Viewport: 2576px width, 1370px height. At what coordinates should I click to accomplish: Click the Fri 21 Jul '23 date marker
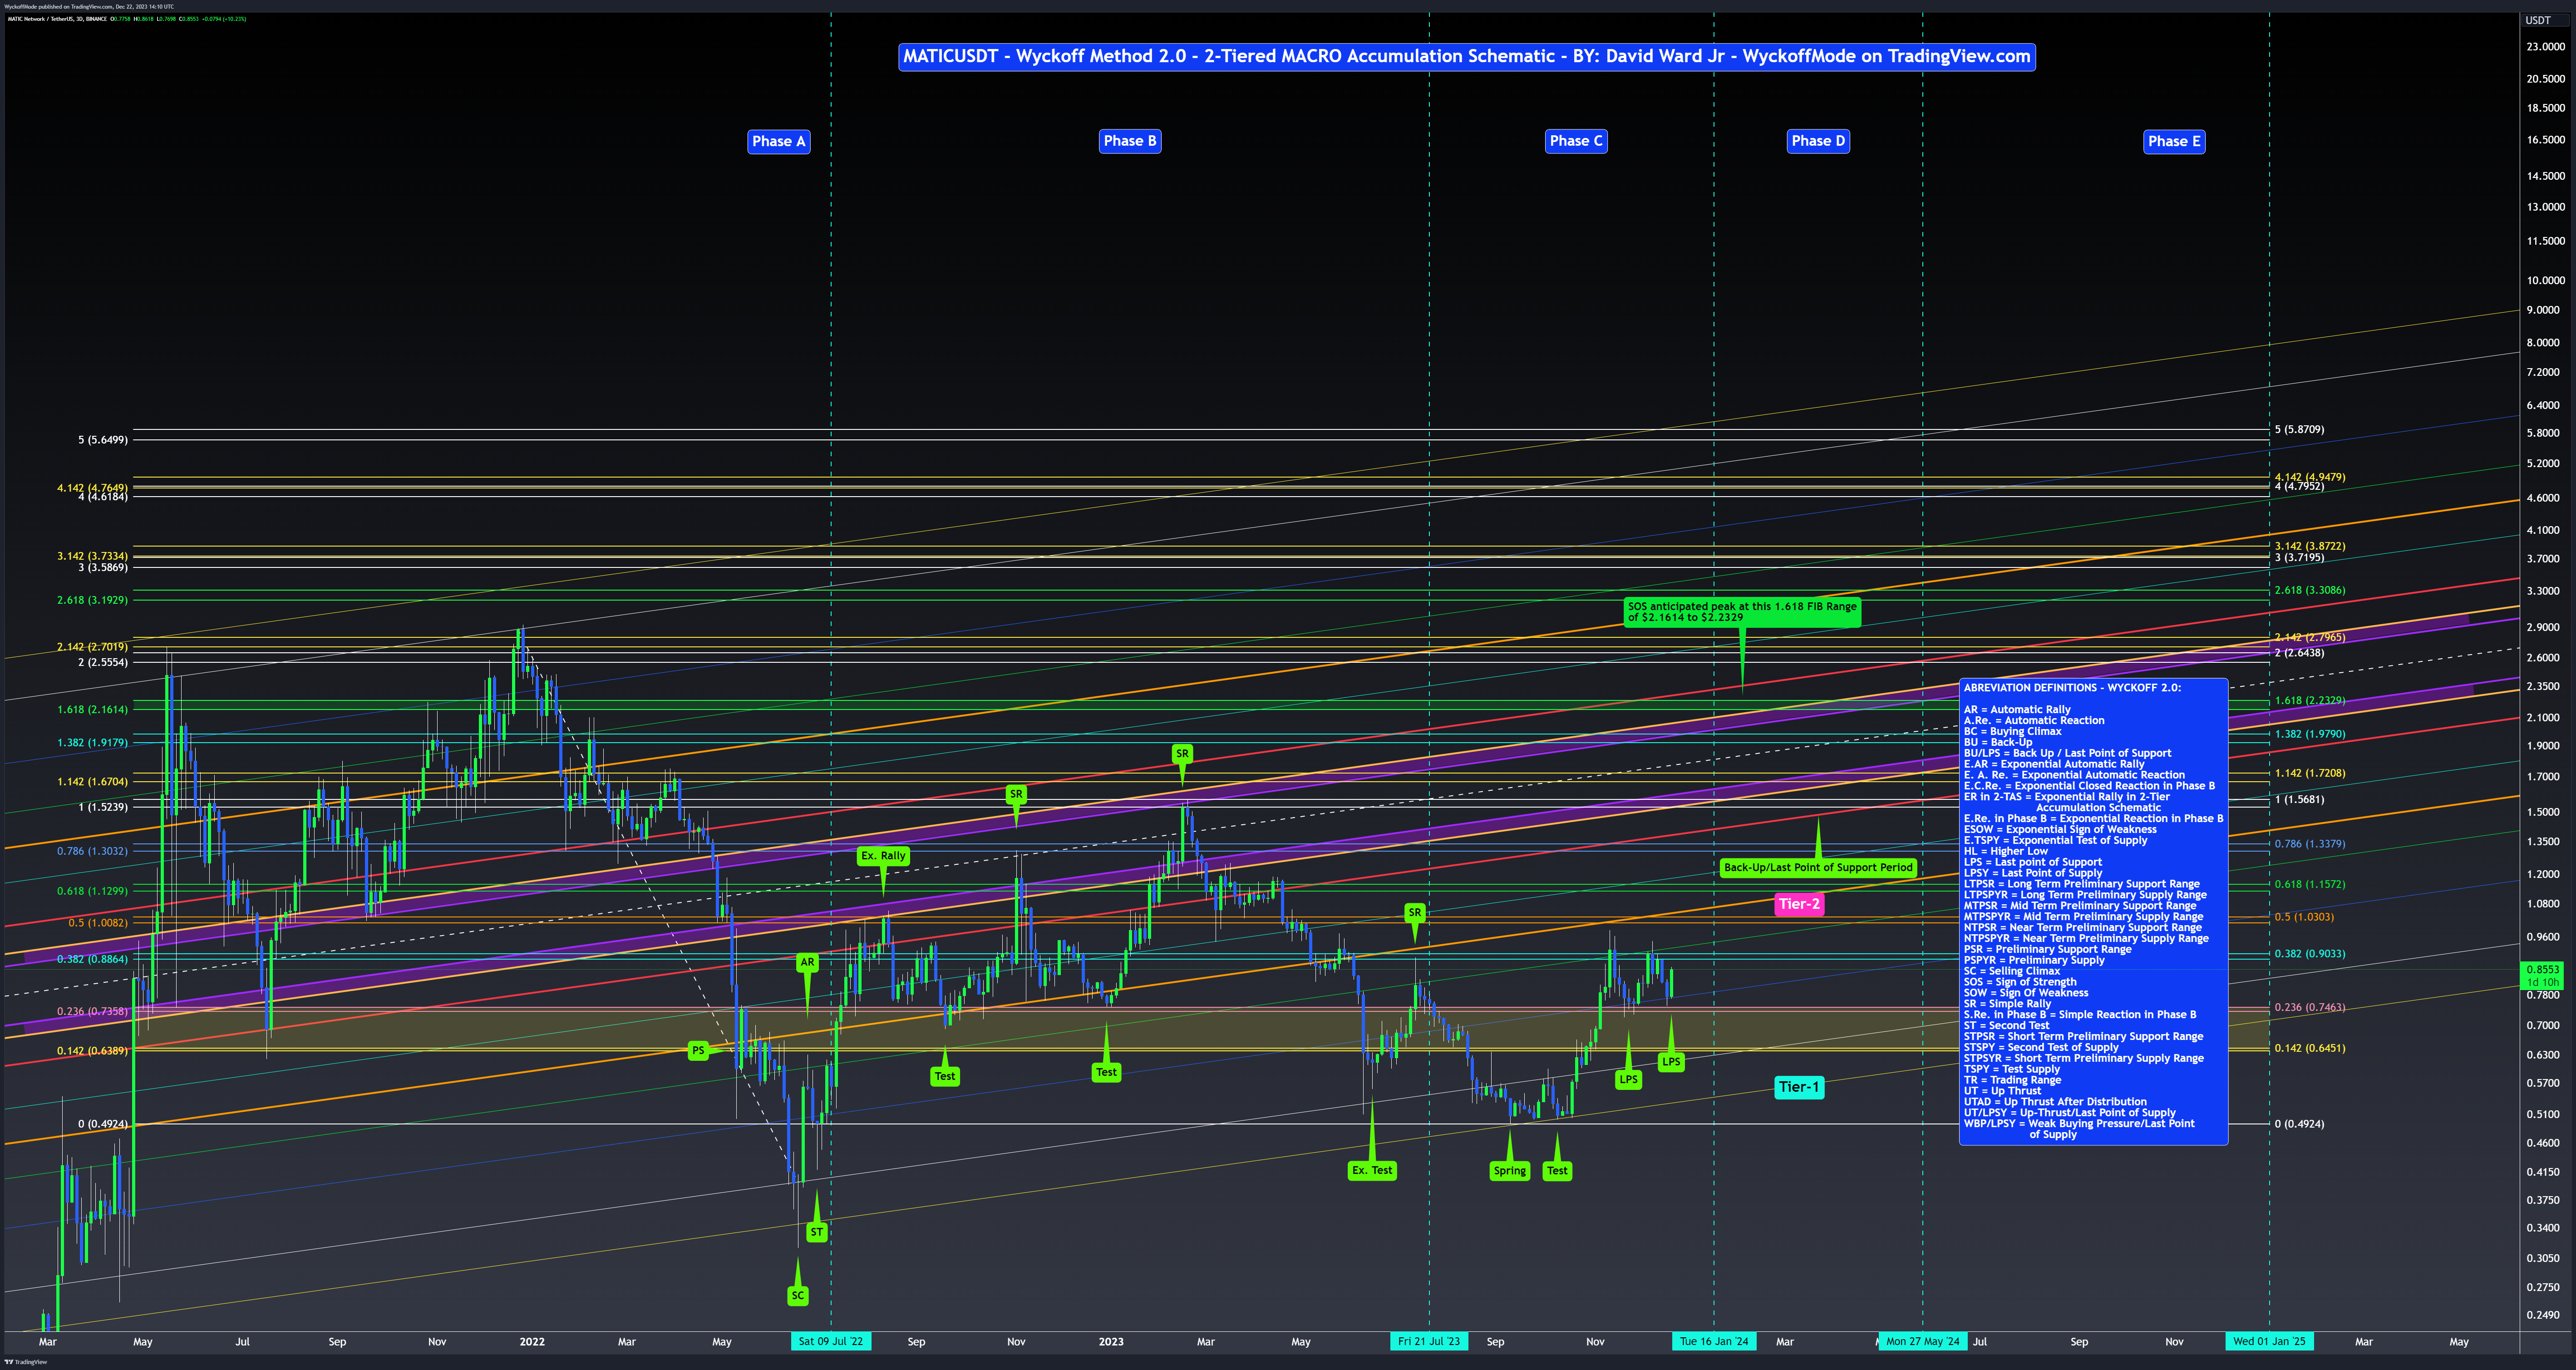point(1429,1341)
